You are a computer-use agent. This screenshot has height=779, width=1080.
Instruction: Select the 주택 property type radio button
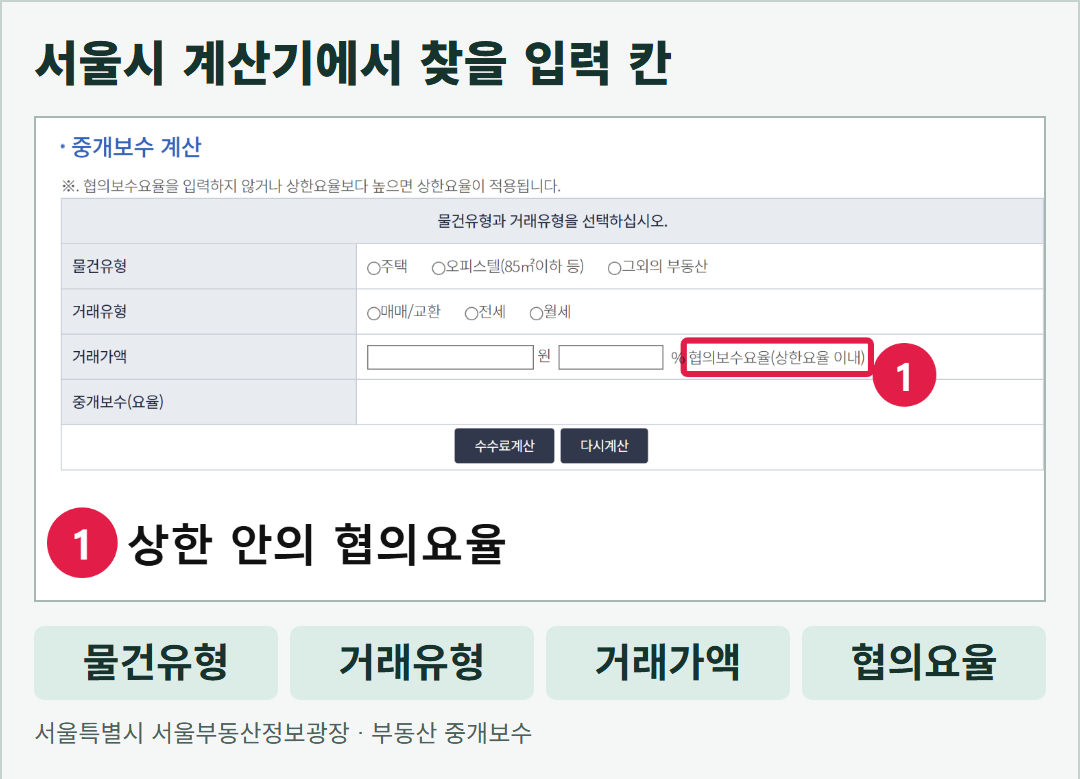coord(374,268)
